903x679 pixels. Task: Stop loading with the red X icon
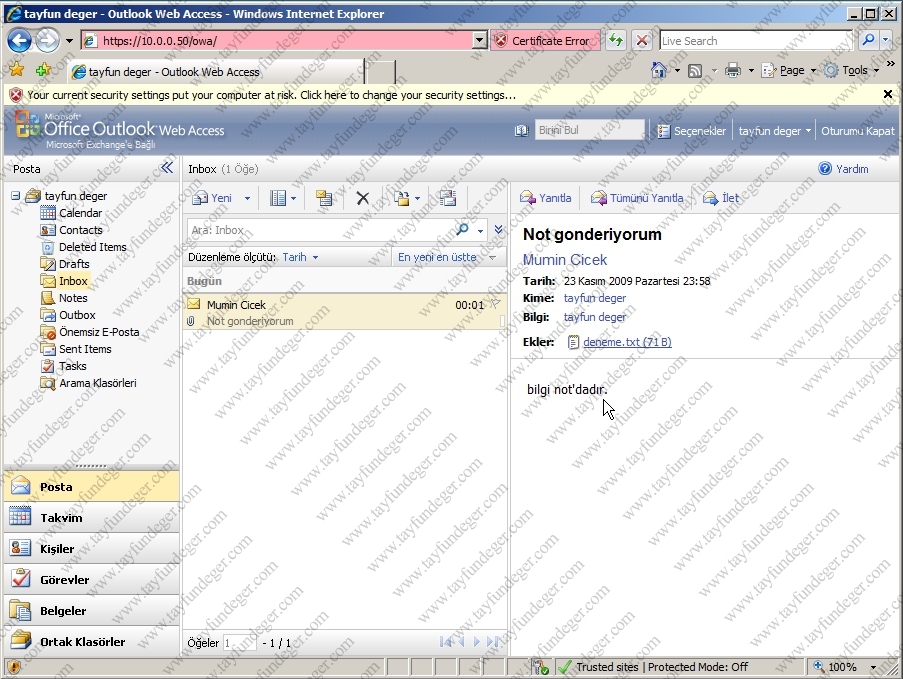tap(642, 40)
